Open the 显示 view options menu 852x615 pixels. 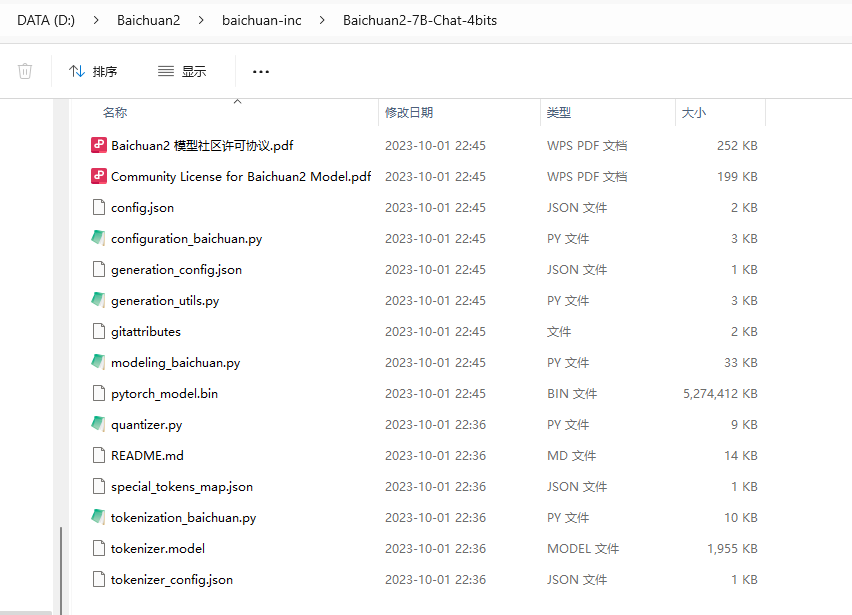[182, 71]
